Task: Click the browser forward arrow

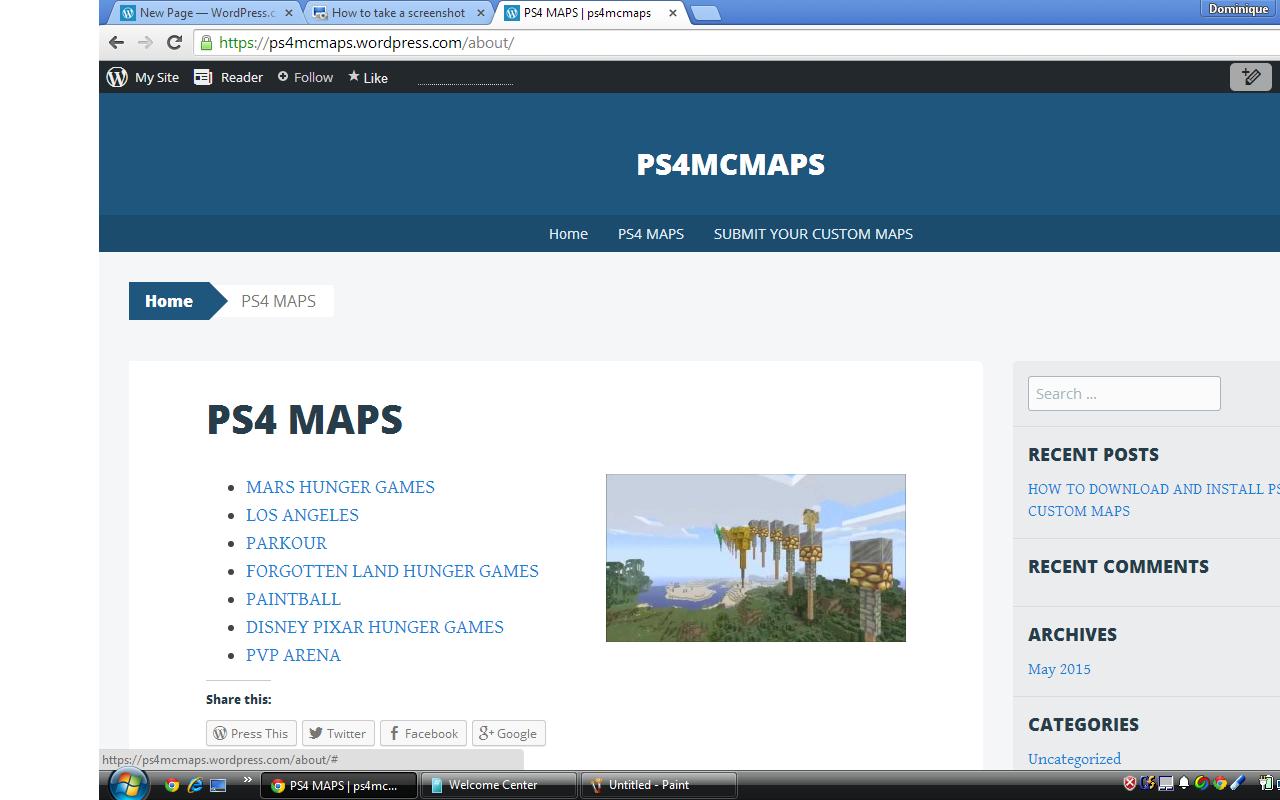Action: 145,42
